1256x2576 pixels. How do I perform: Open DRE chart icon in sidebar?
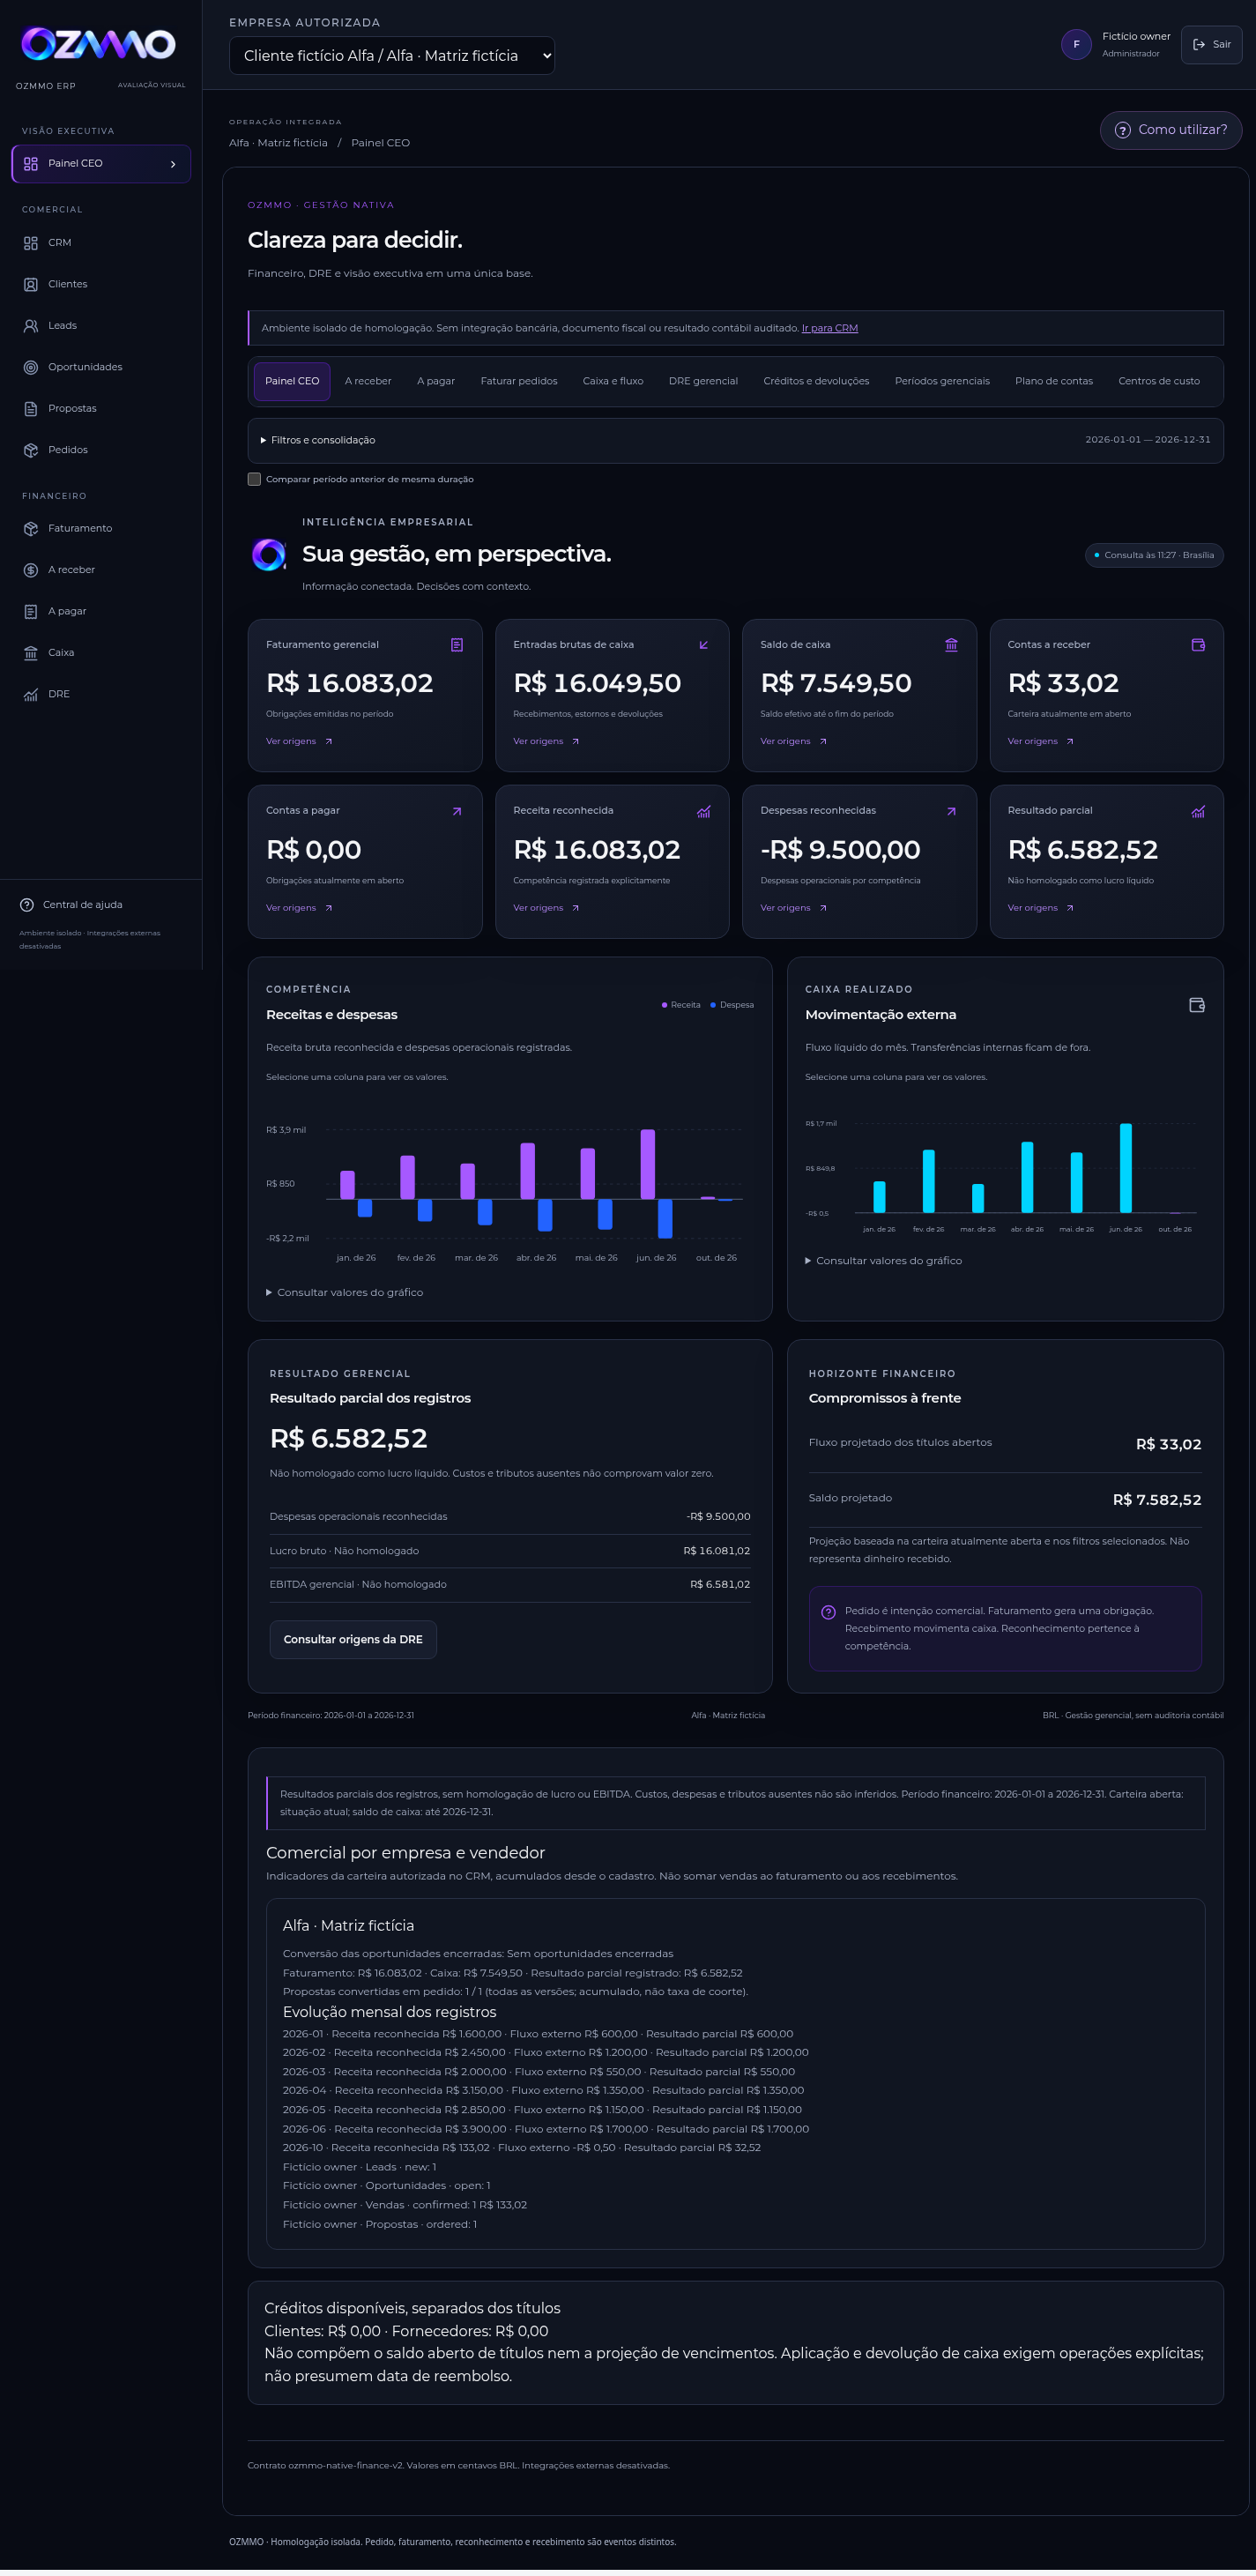(x=31, y=694)
